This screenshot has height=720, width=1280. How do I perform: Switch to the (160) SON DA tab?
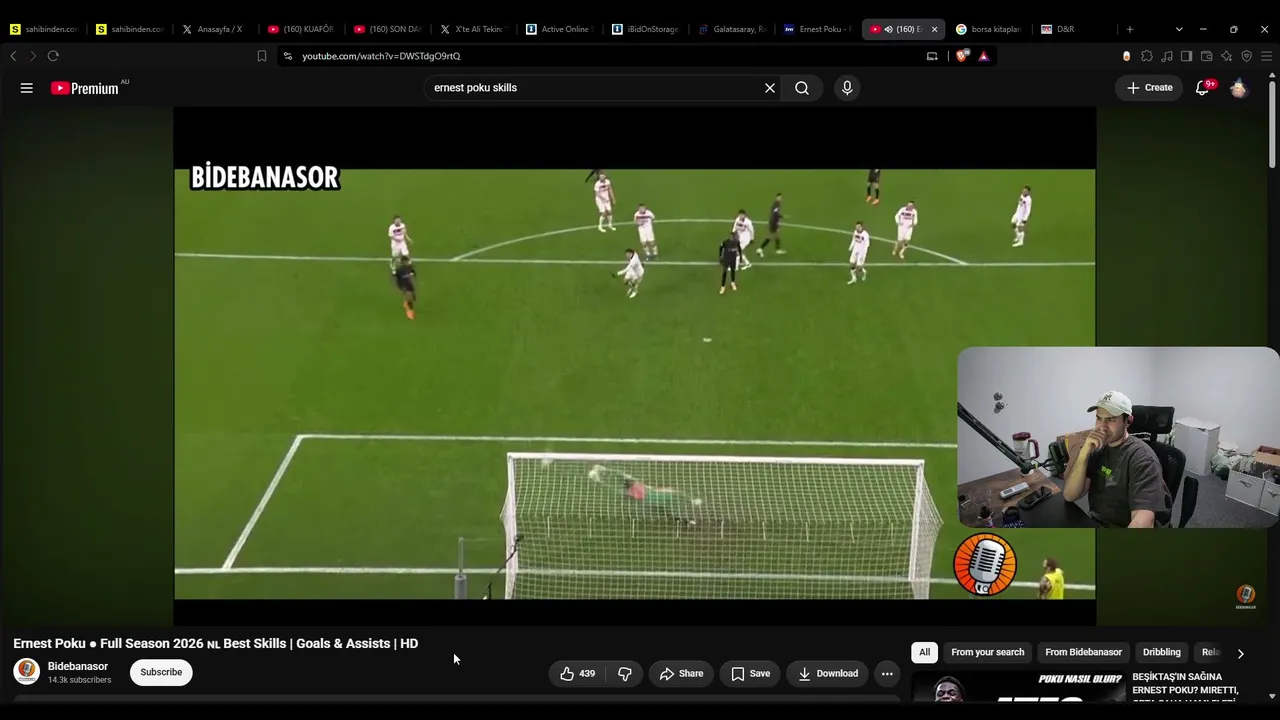tap(387, 29)
